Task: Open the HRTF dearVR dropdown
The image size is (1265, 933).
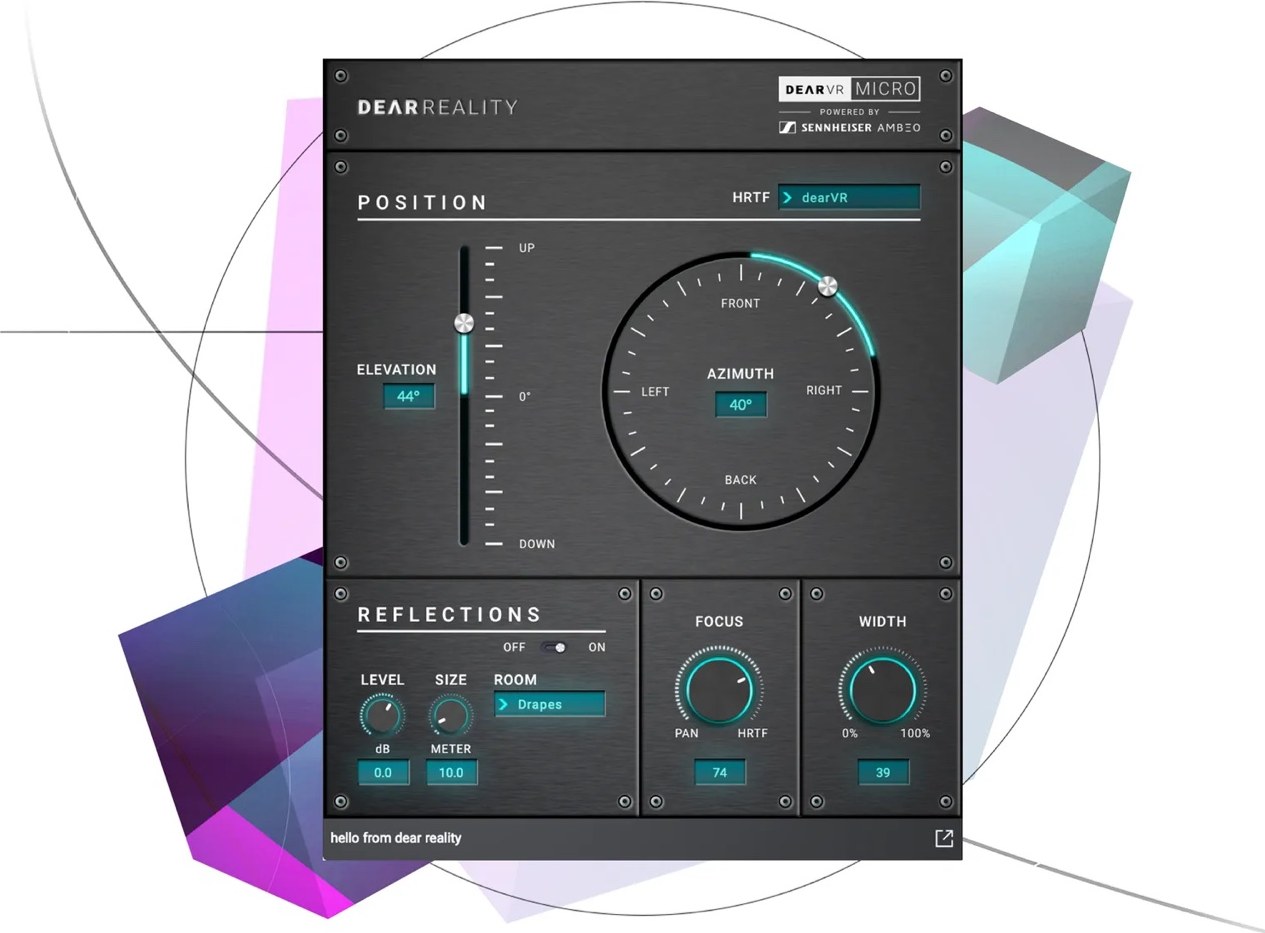Action: click(849, 198)
